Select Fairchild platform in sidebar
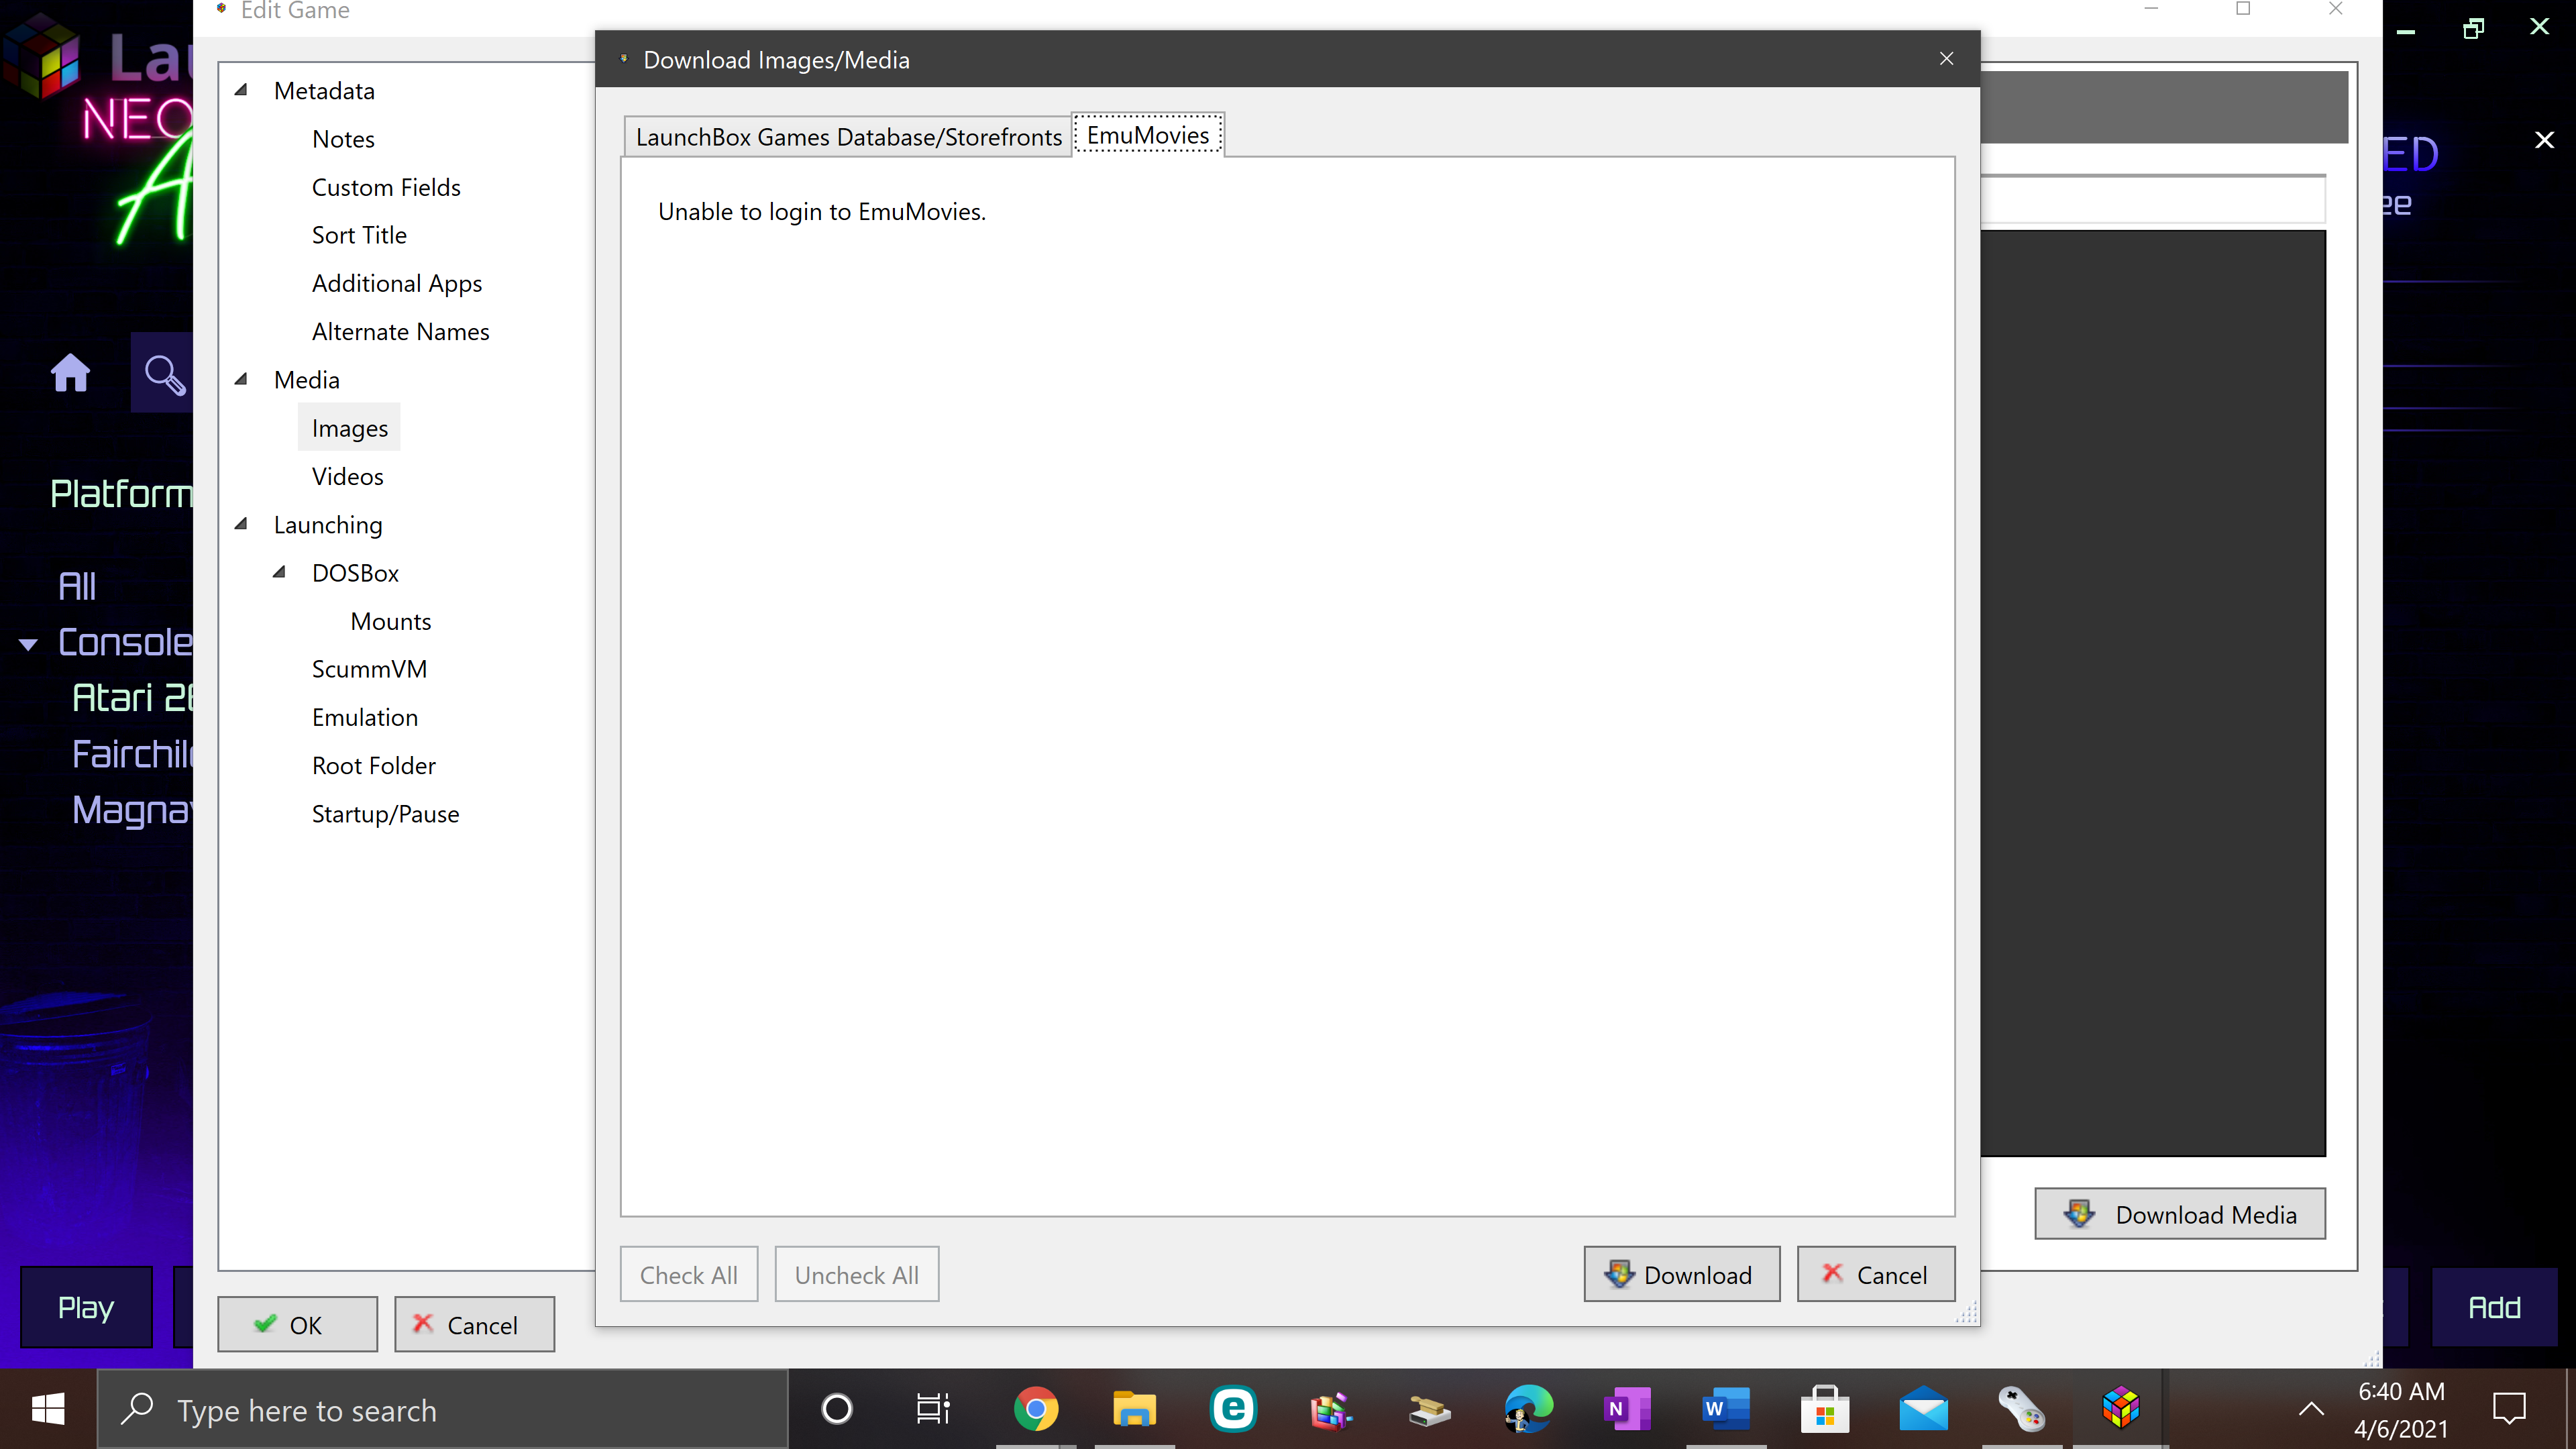Image resolution: width=2576 pixels, height=1449 pixels. (132, 753)
